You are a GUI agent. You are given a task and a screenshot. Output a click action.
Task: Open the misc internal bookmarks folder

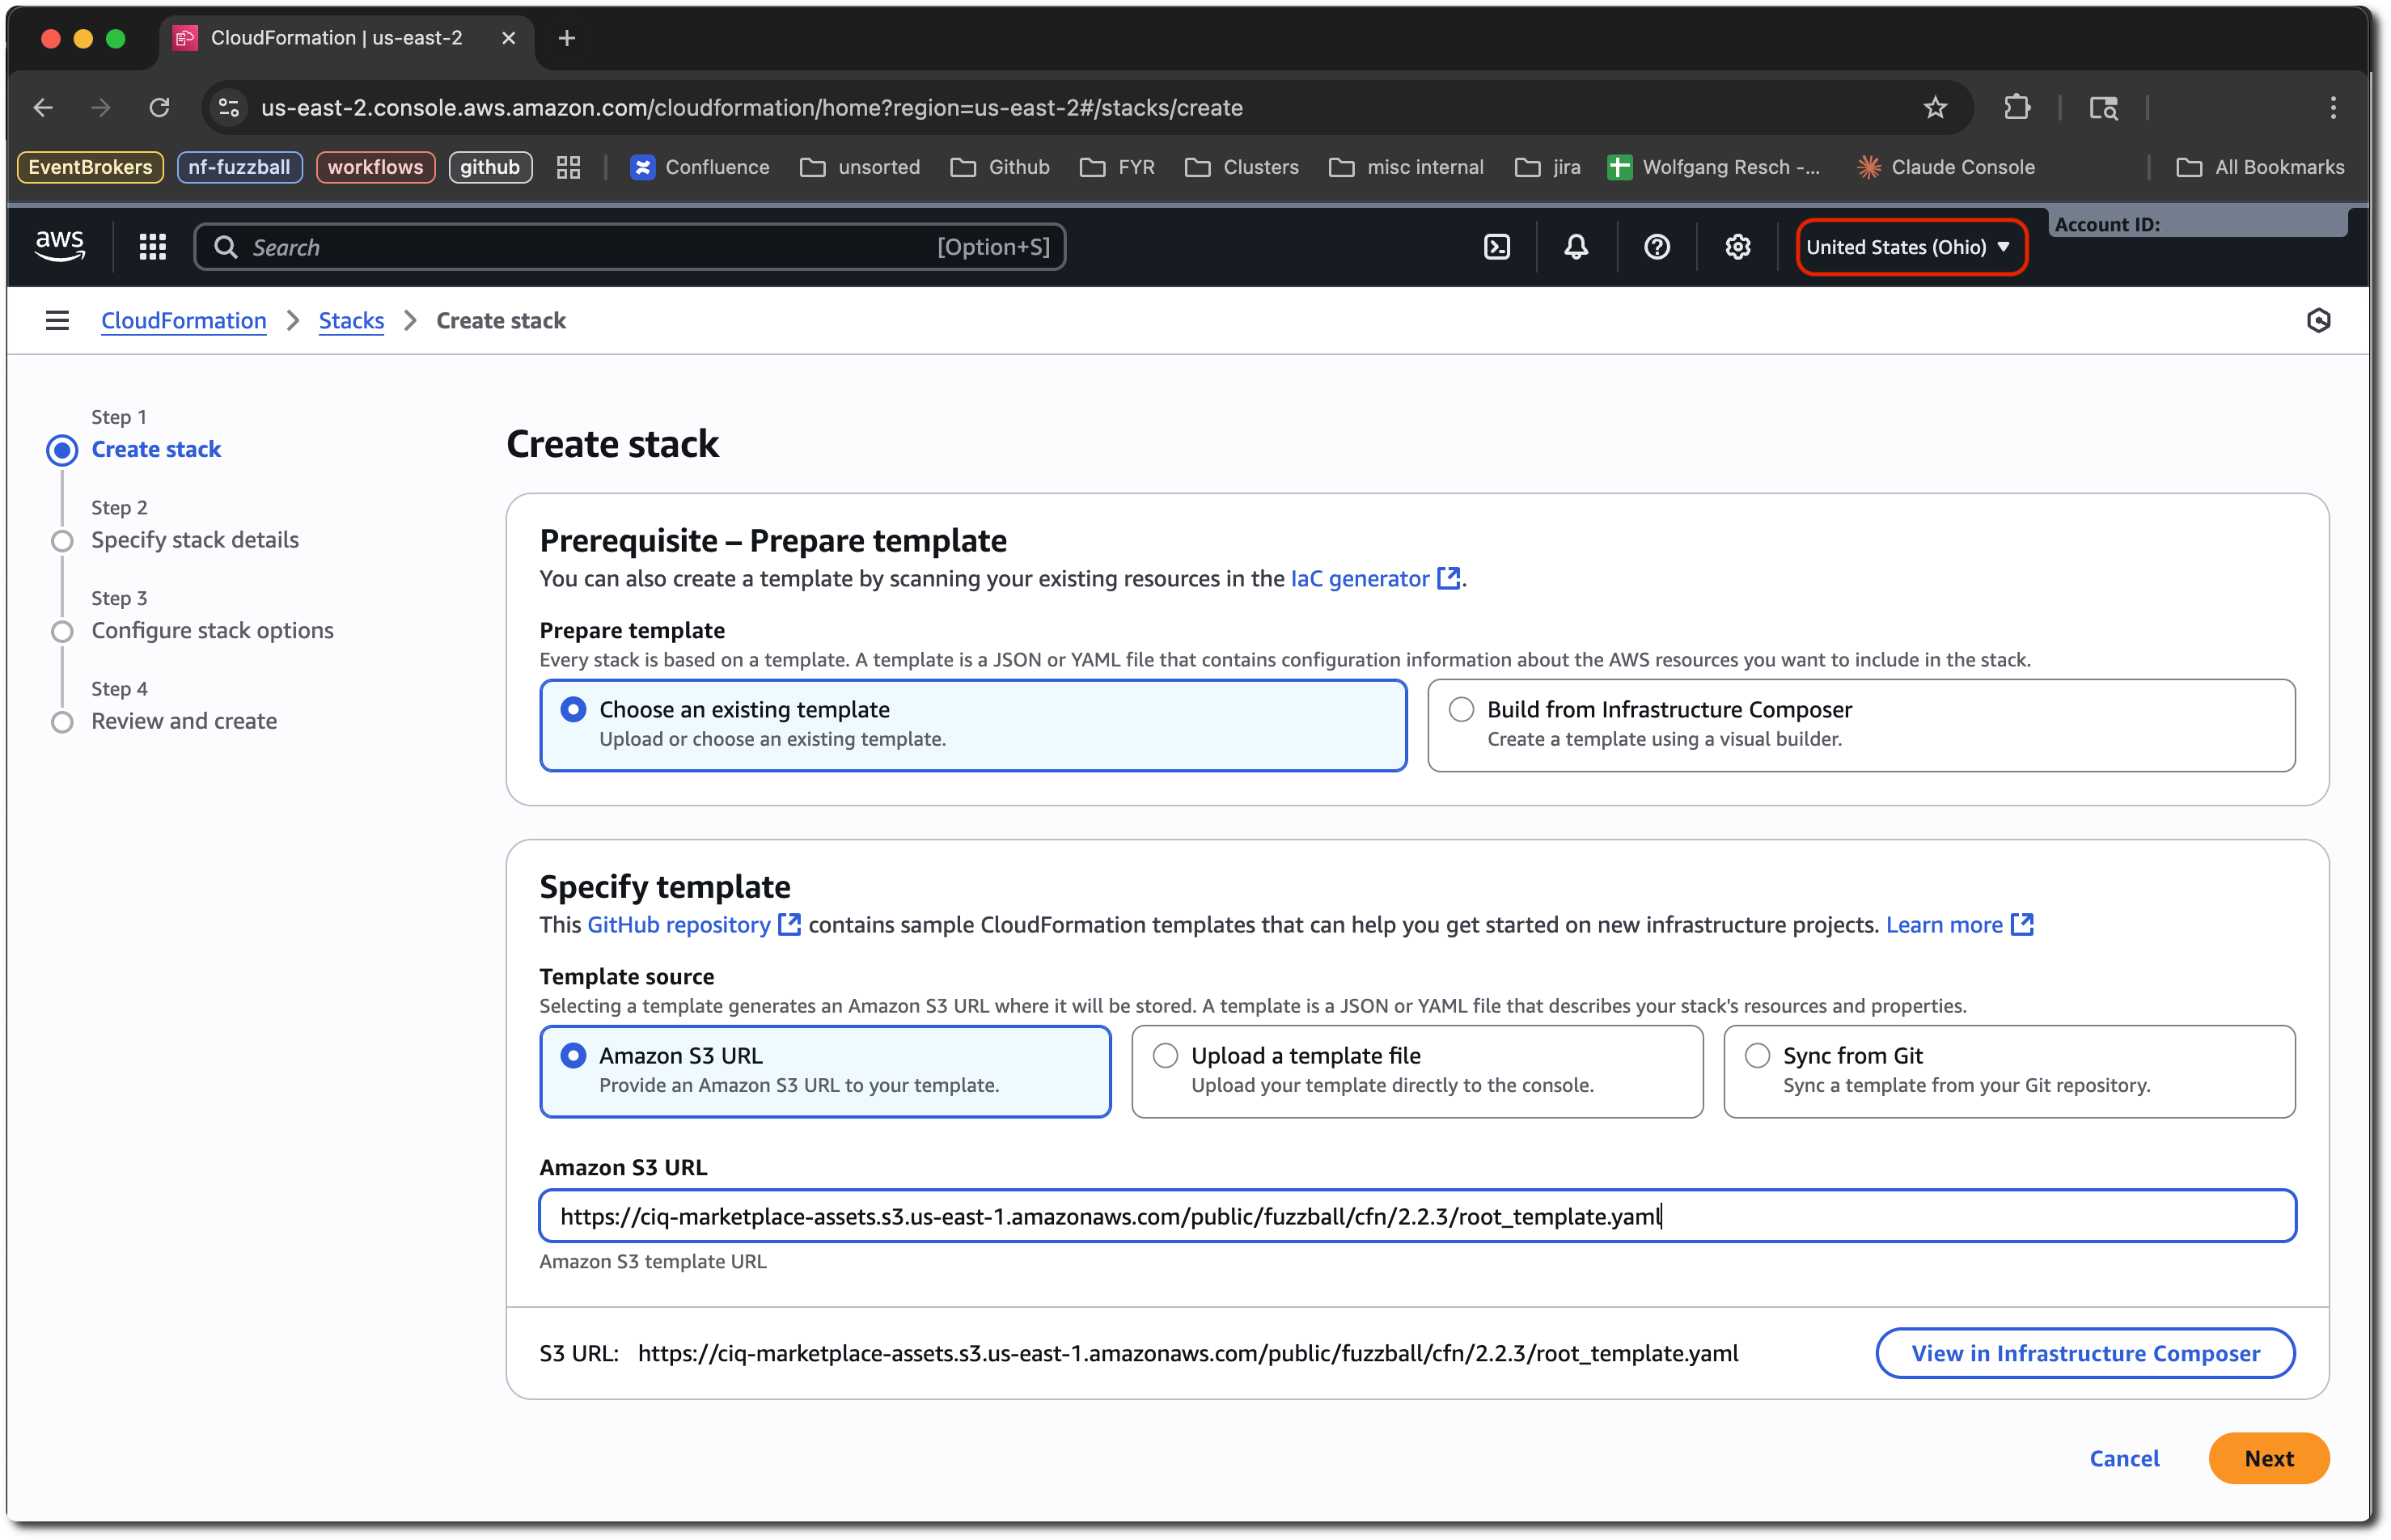[1406, 167]
